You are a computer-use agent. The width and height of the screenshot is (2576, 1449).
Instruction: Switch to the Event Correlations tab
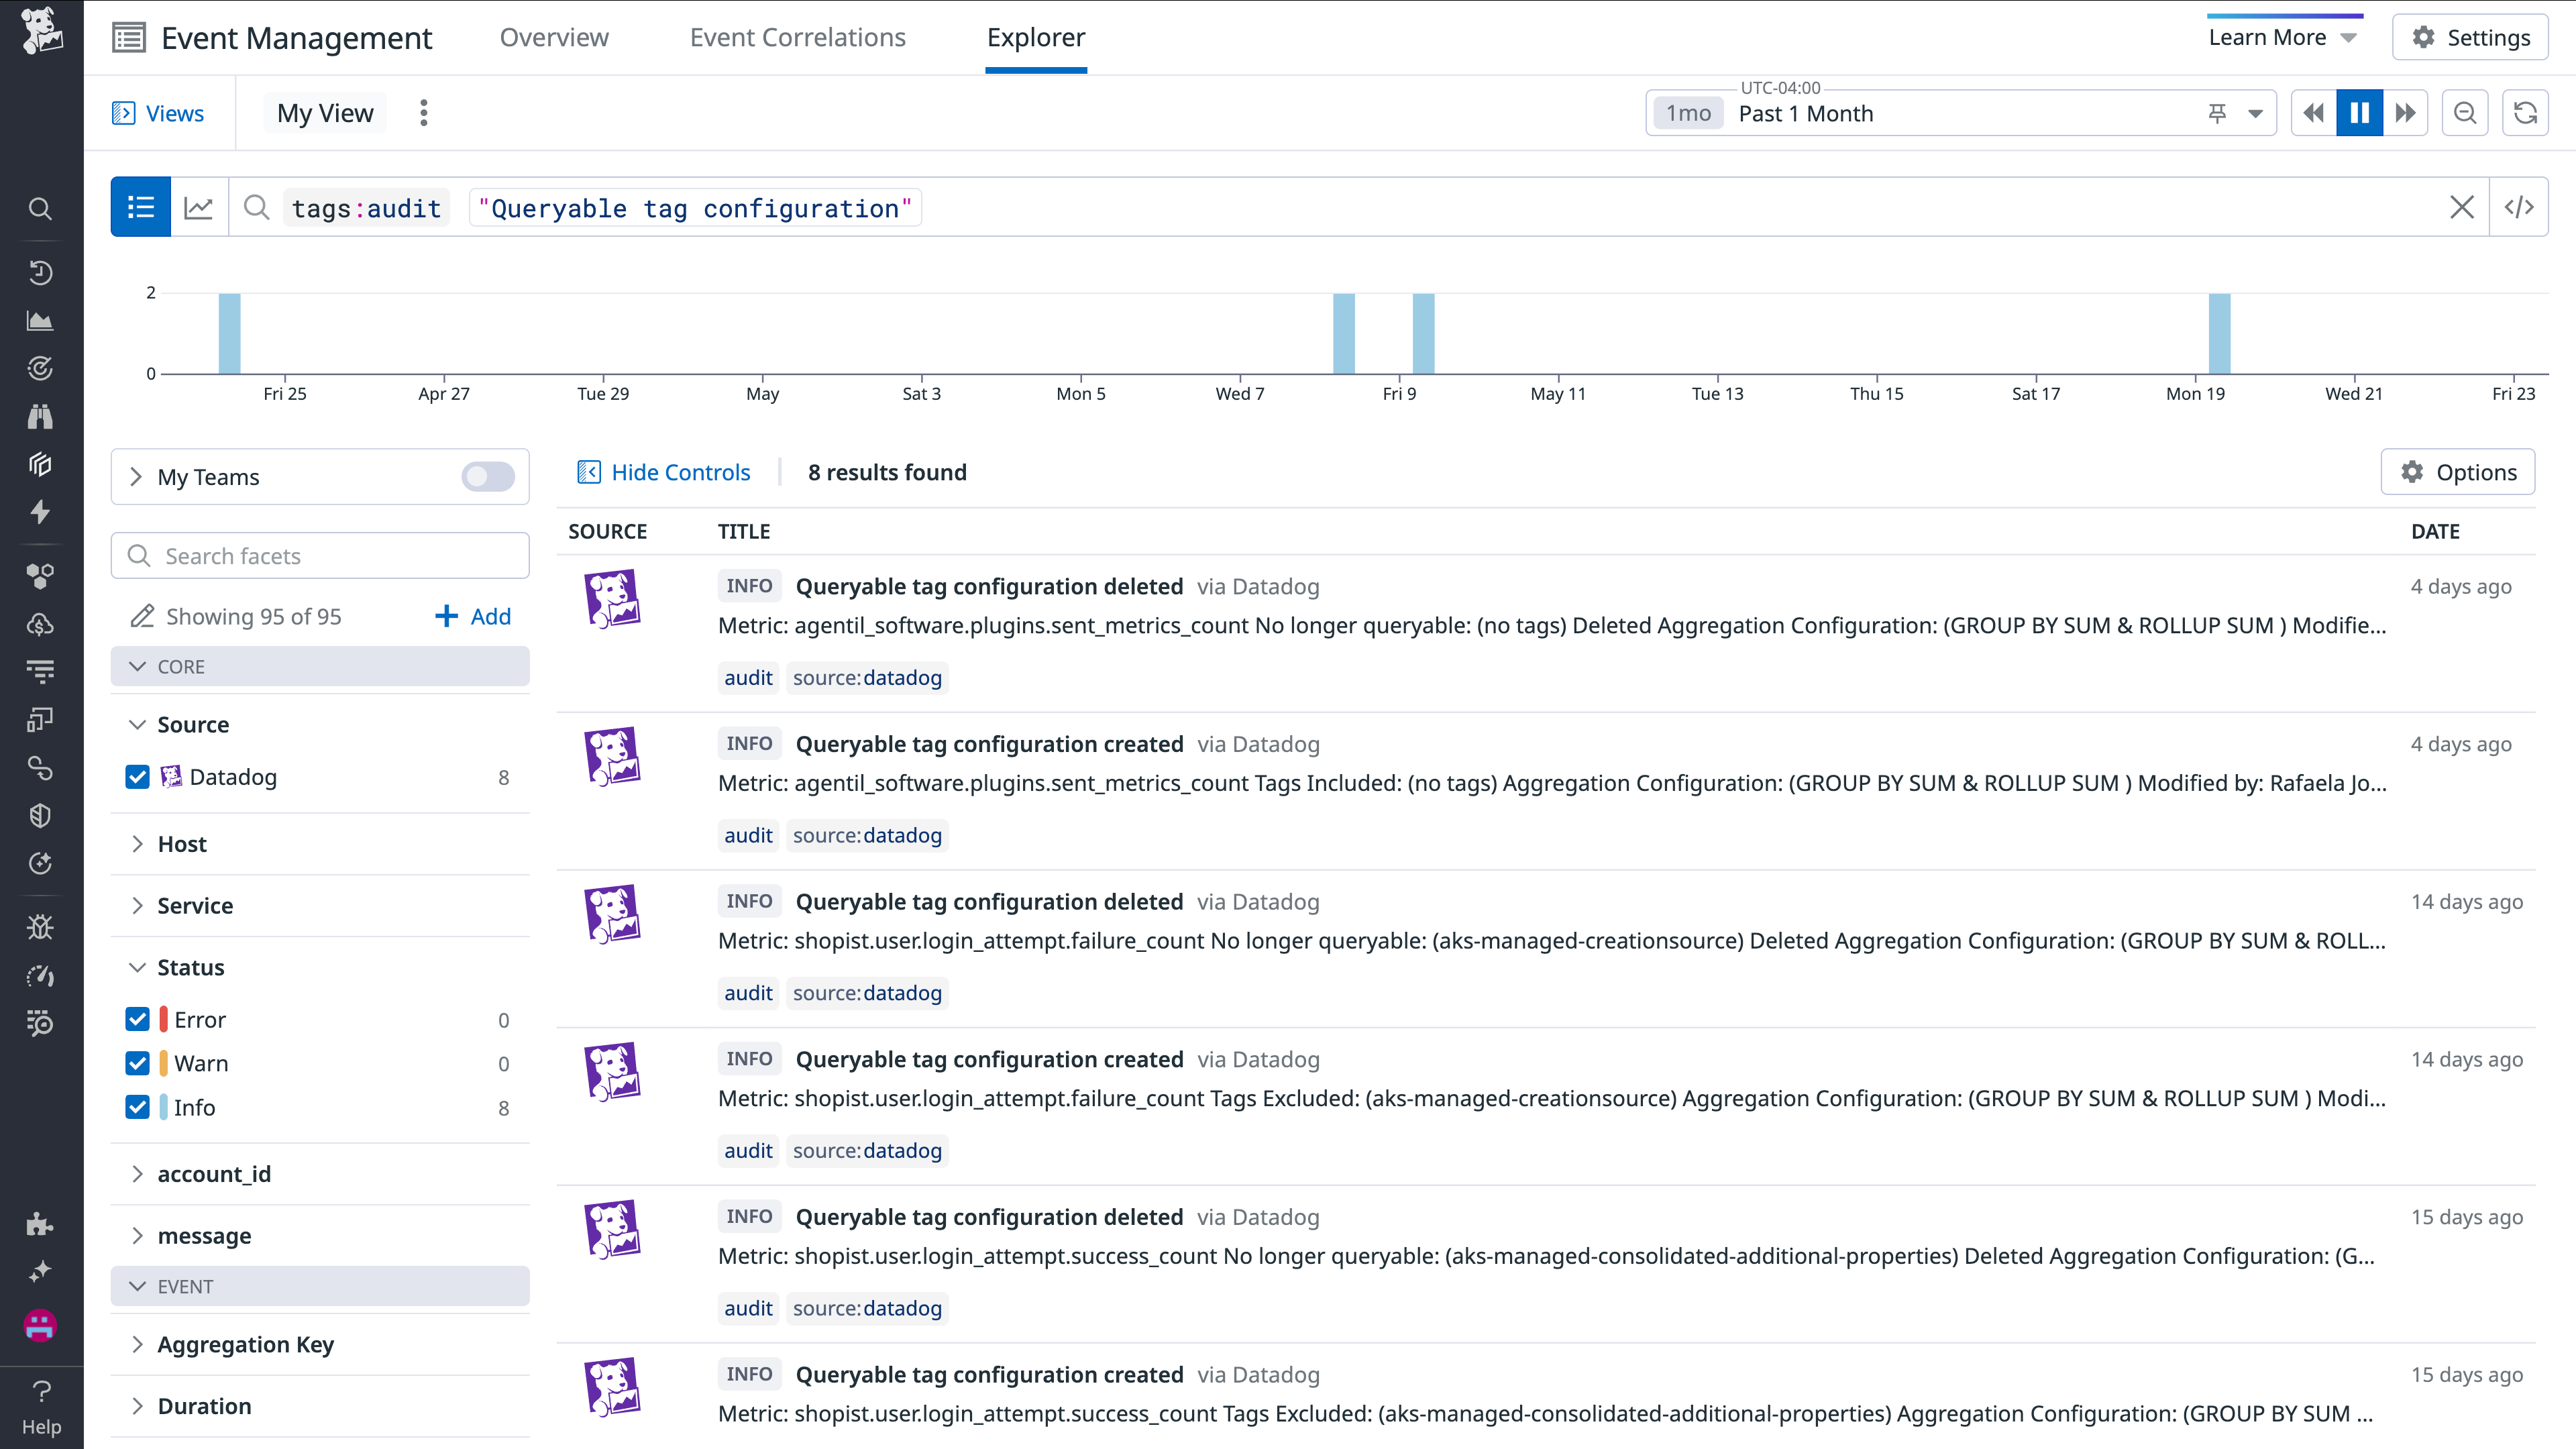[797, 37]
